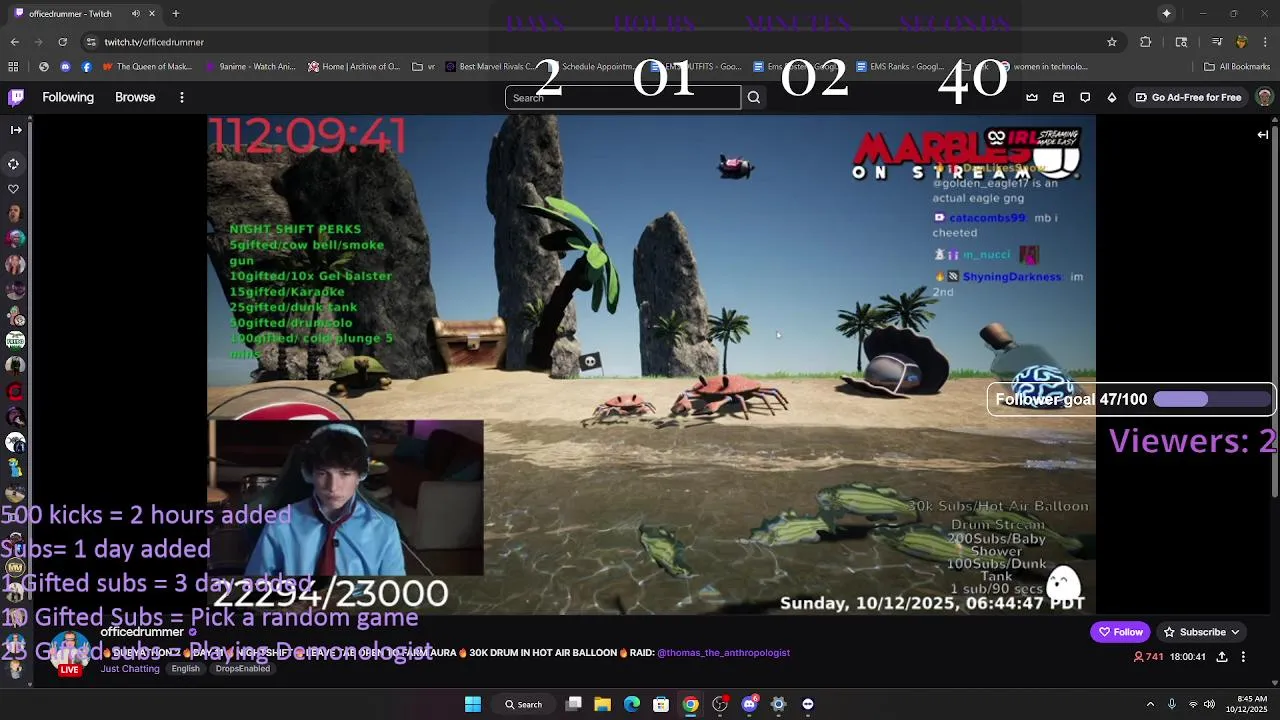The width and height of the screenshot is (1280, 720).
Task: Follow the officedrummer channel
Action: [1120, 632]
